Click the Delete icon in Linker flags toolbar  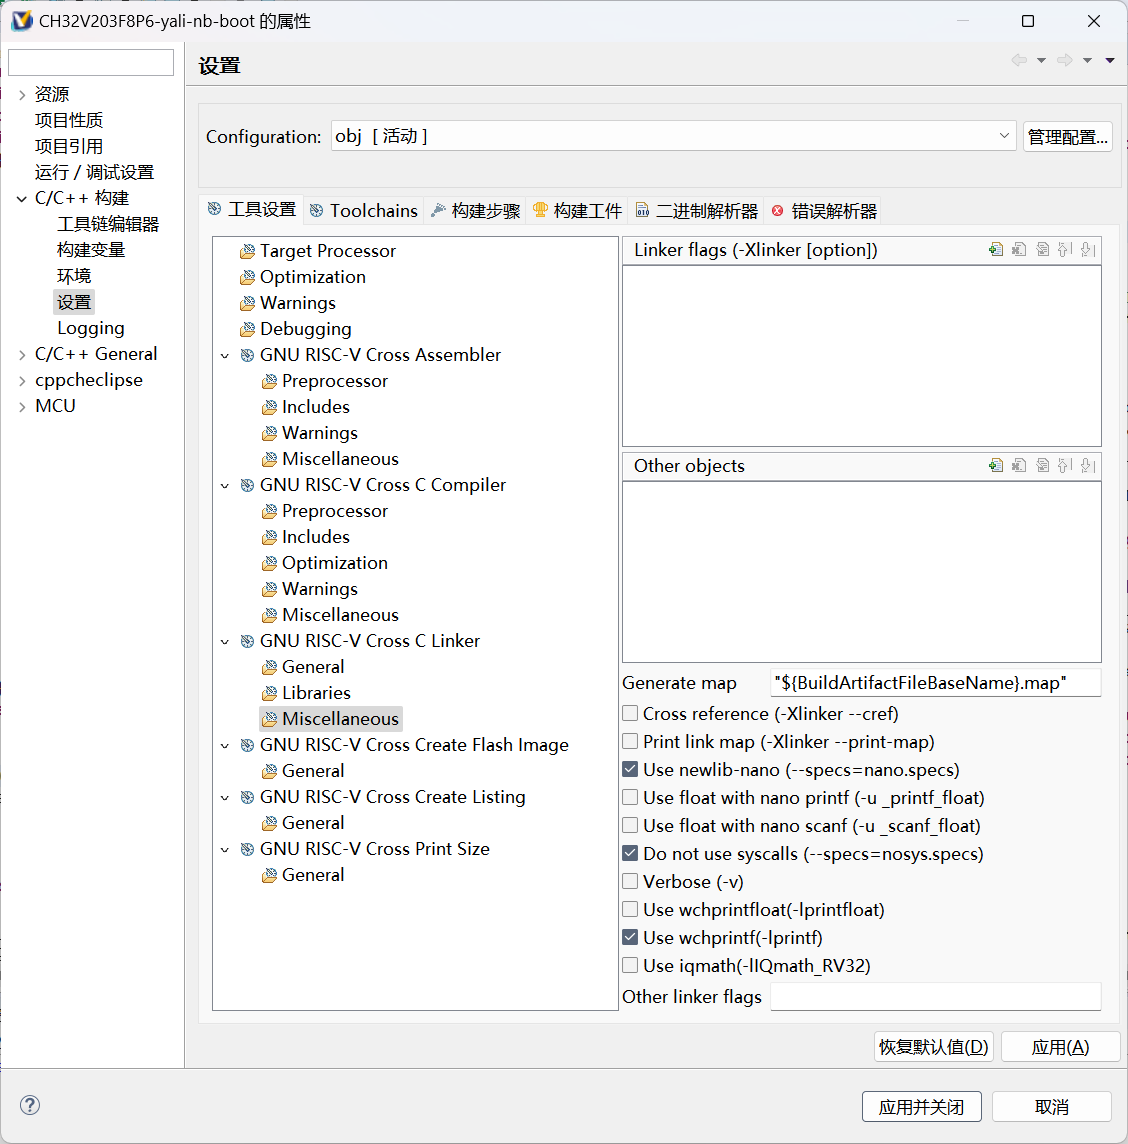coord(1019,250)
